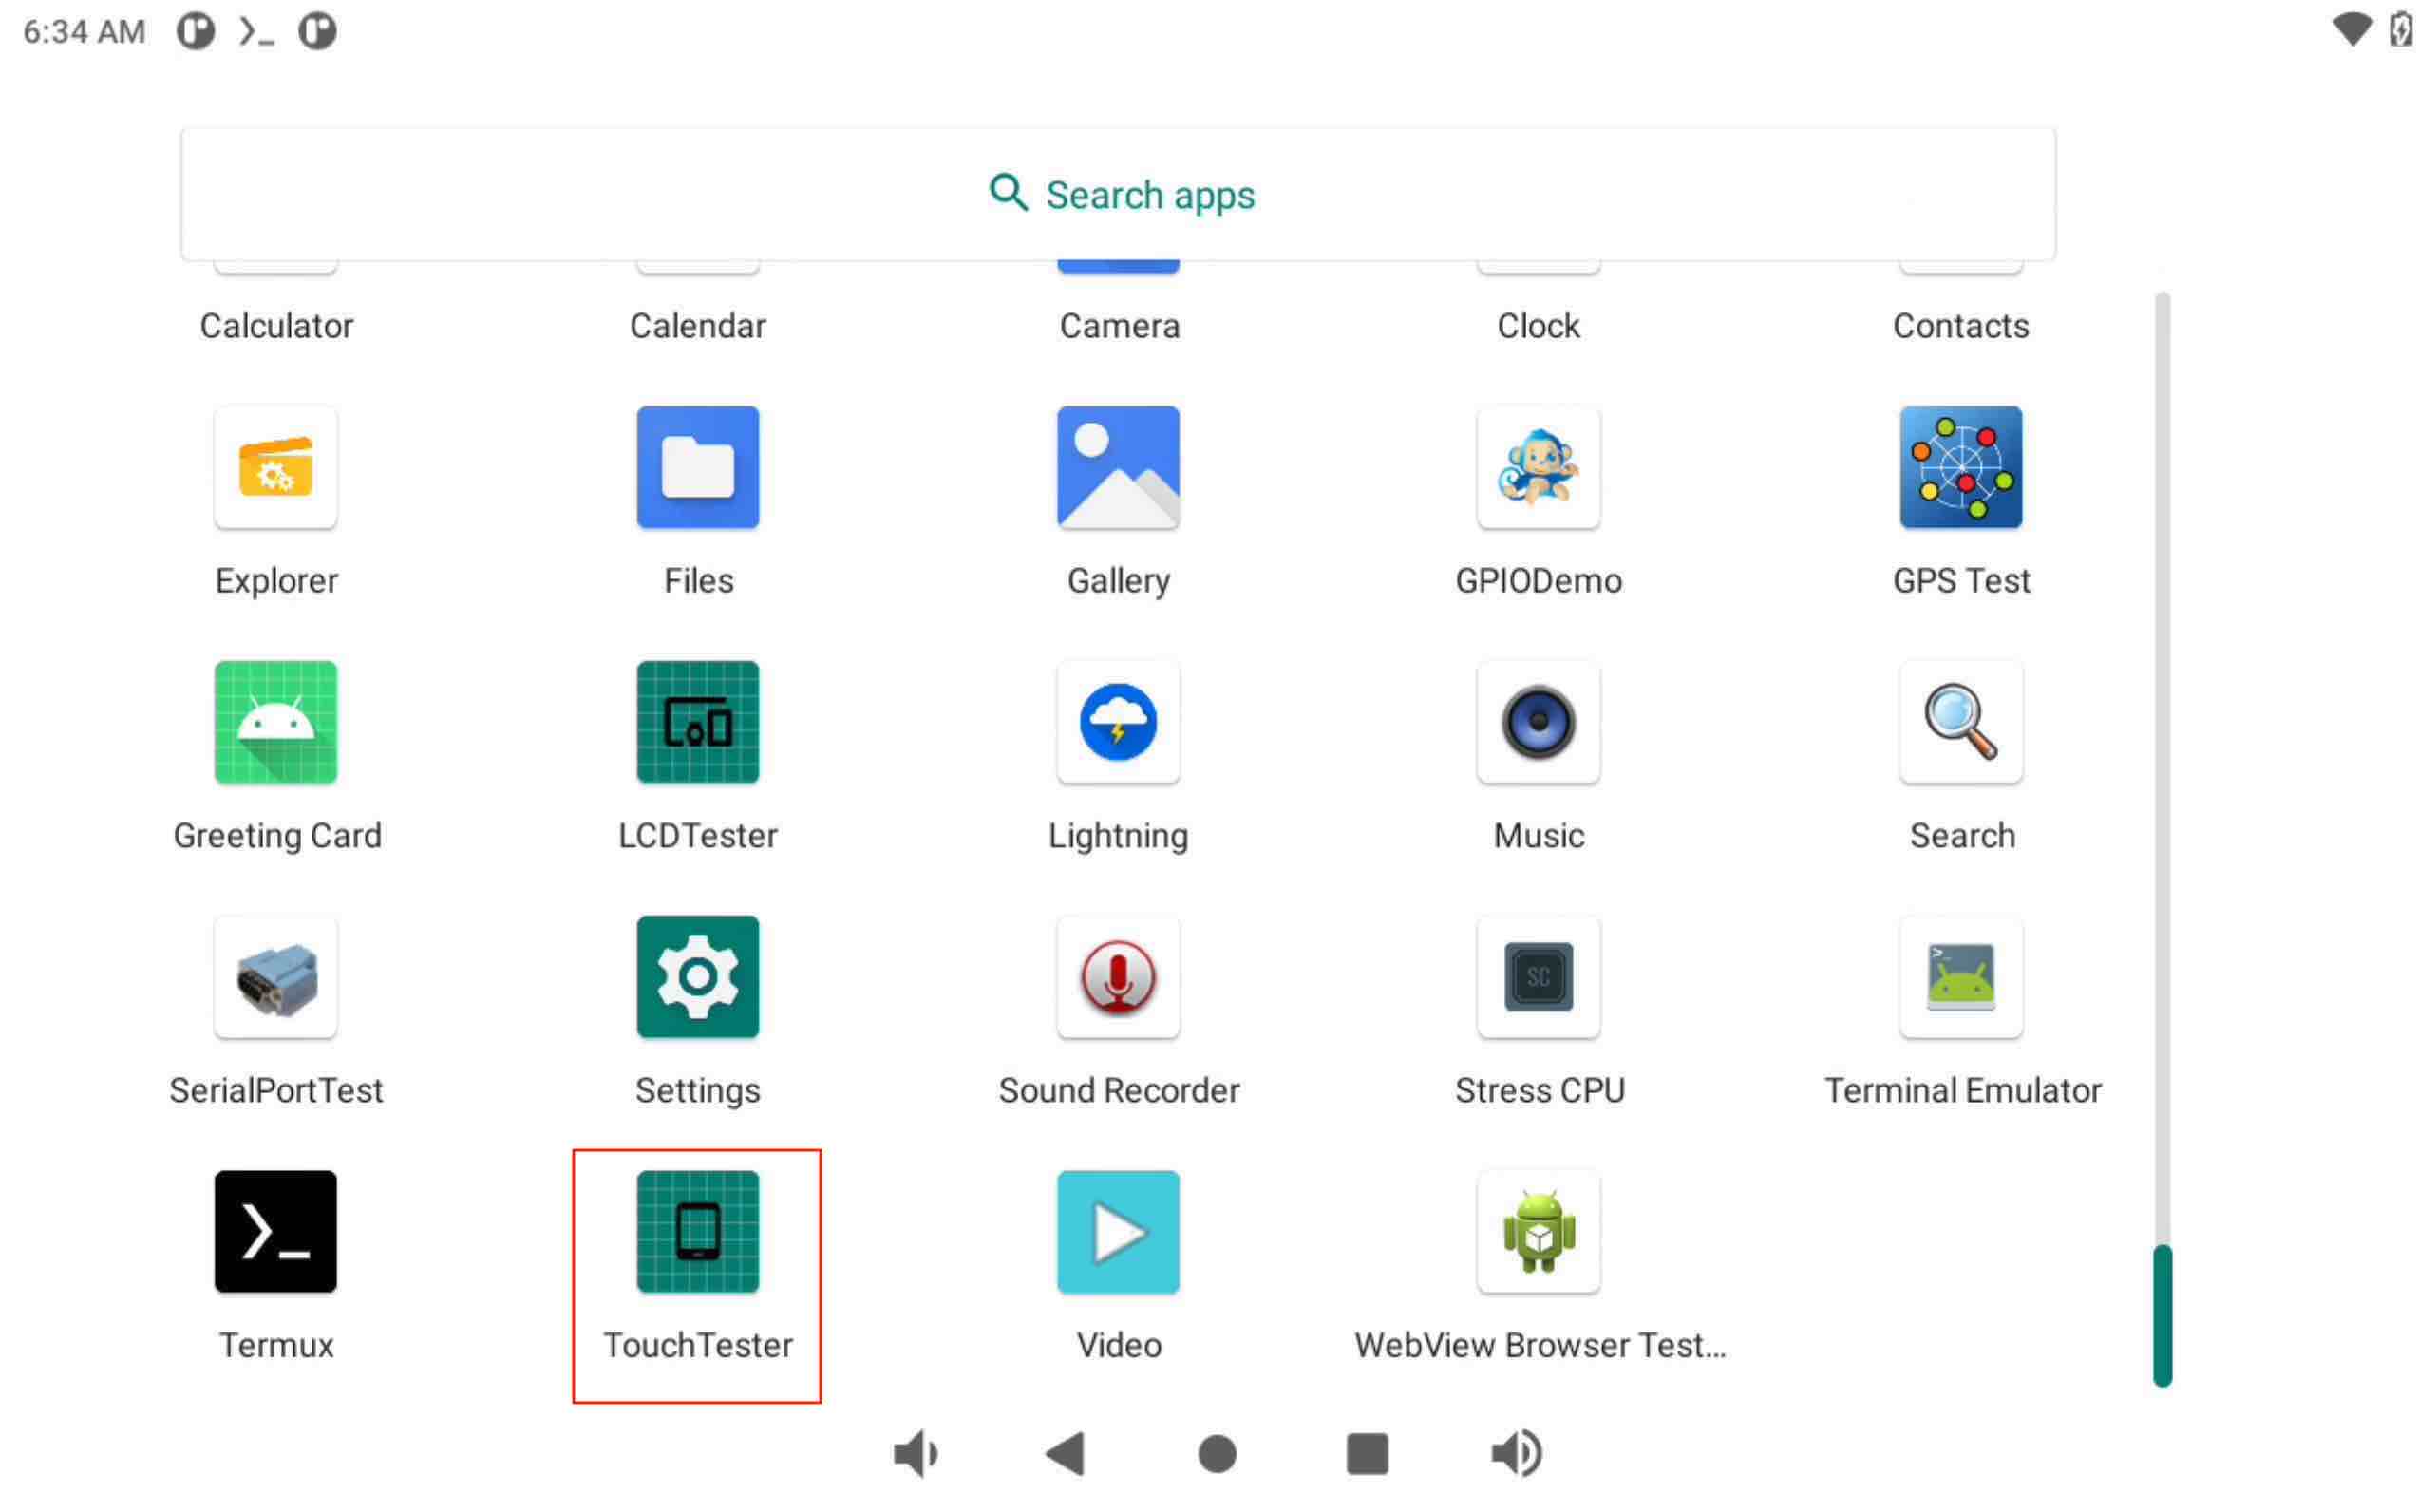Viewport: 2418px width, 1512px height.
Task: Tap the battery charging status icon
Action: (2400, 30)
